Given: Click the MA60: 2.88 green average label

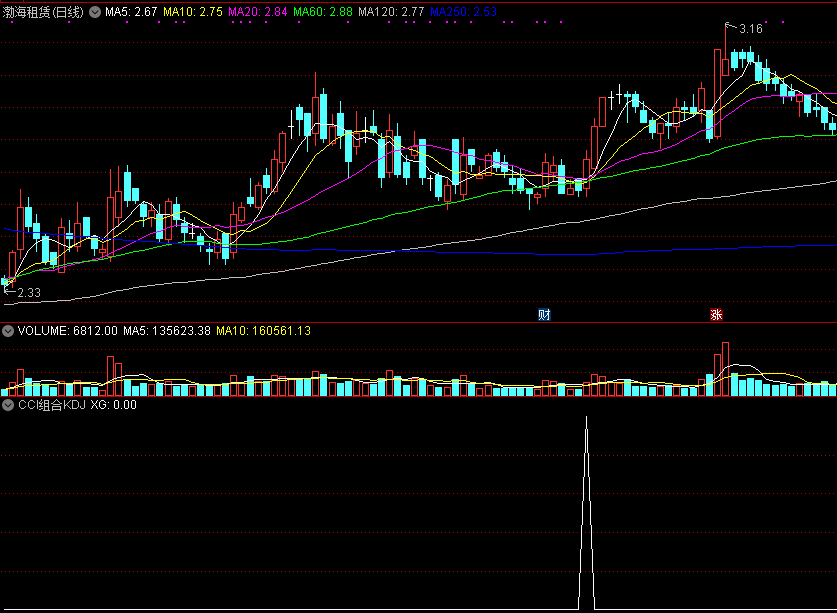Looking at the screenshot, I should [x=323, y=12].
